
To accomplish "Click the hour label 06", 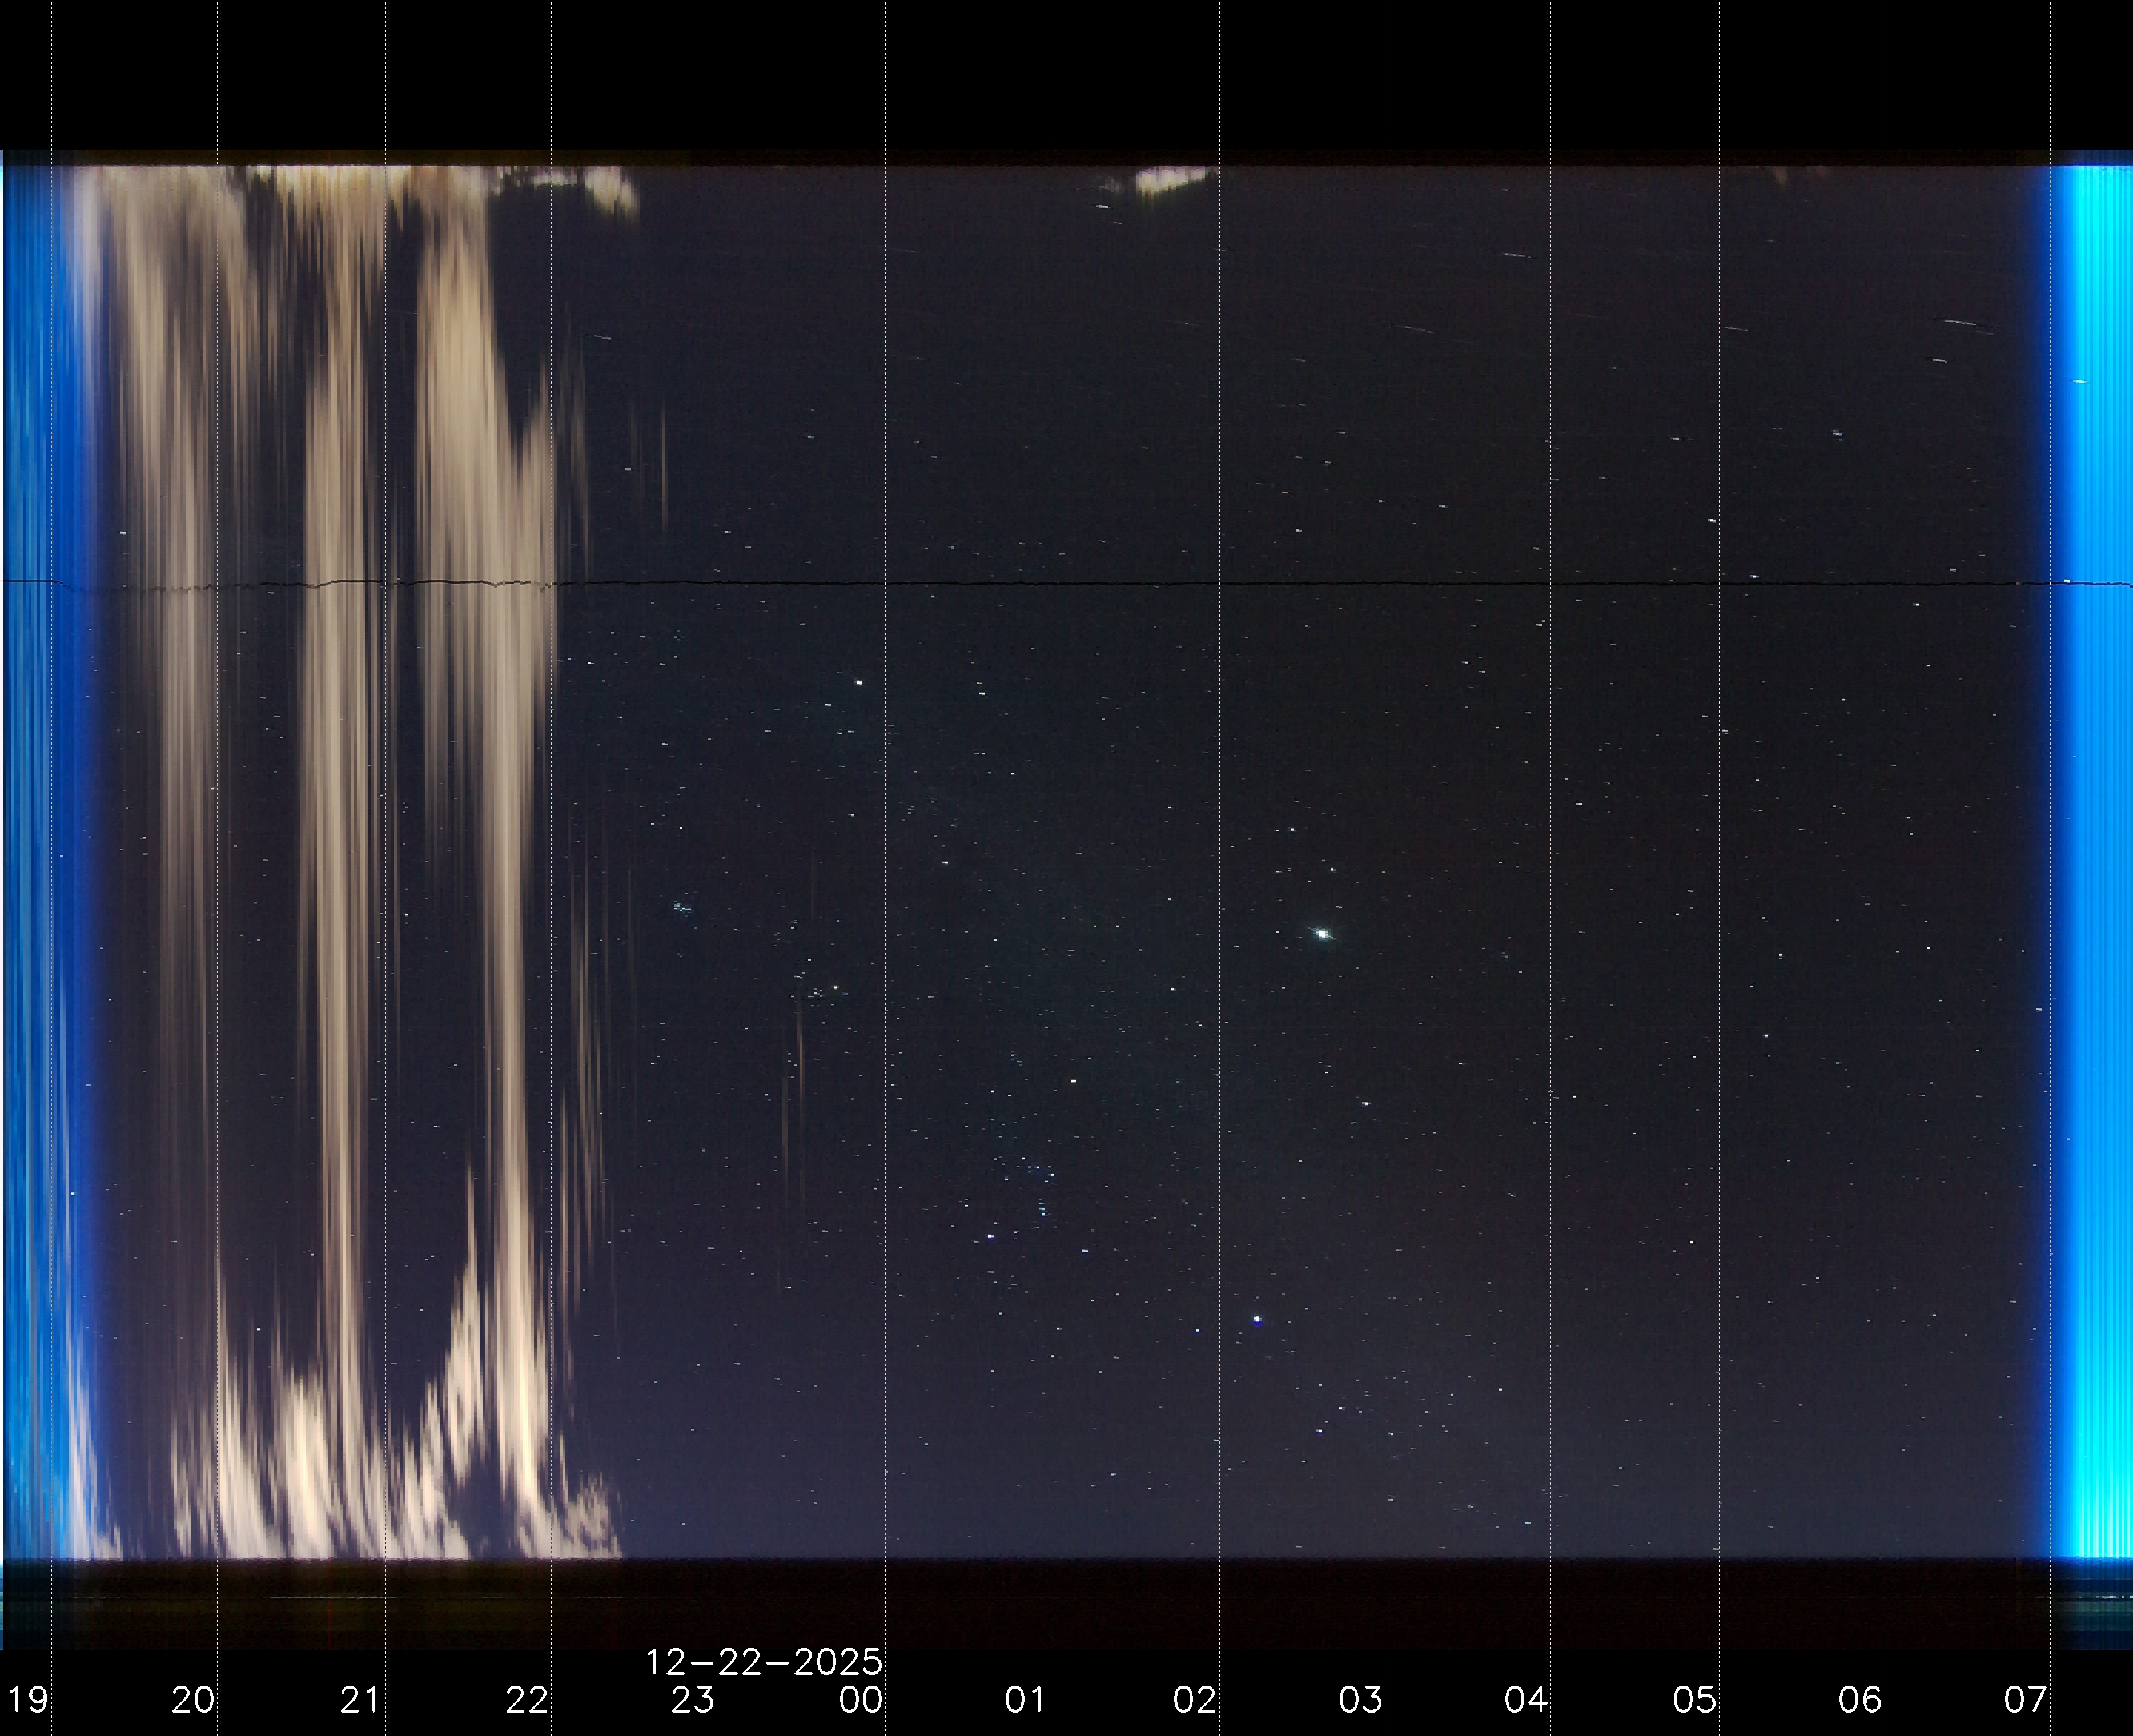I will [1860, 1699].
